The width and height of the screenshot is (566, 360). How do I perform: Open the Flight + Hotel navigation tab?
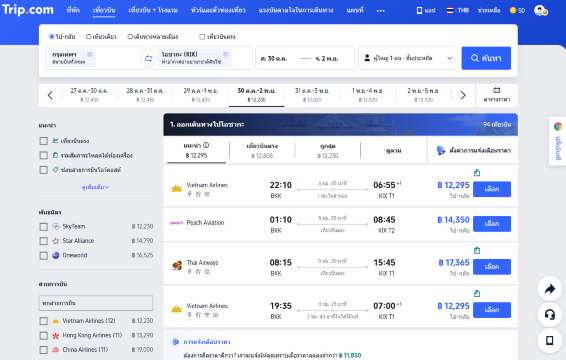pyautogui.click(x=153, y=10)
